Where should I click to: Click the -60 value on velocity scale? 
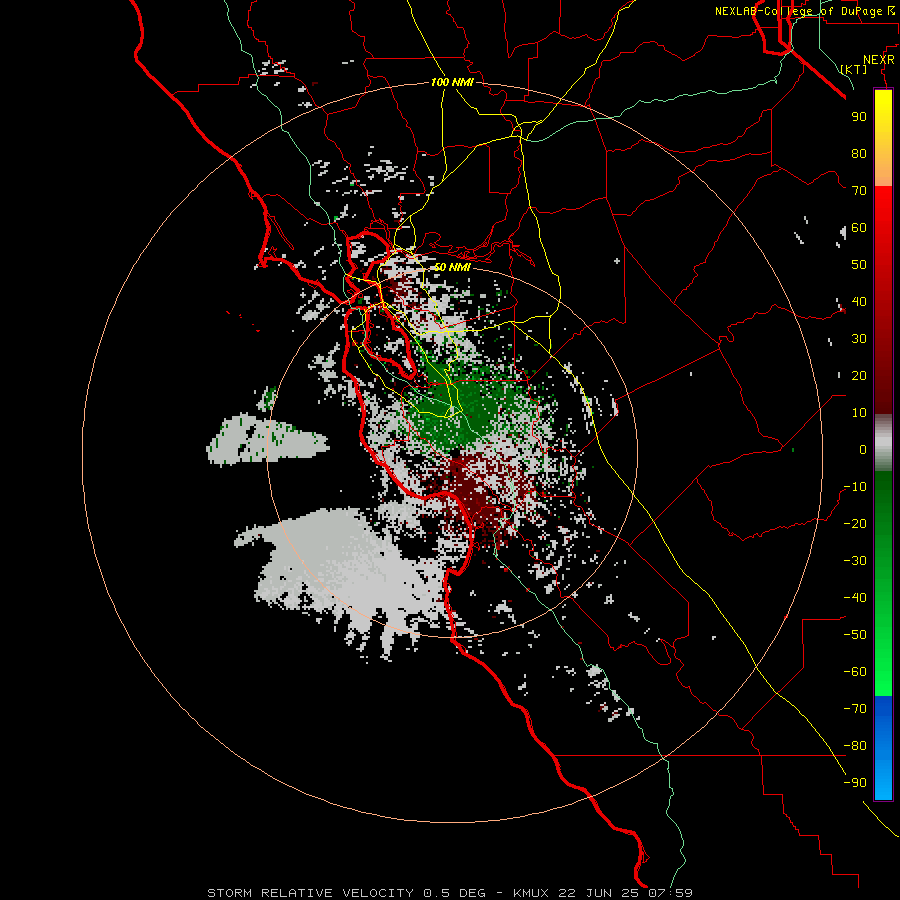click(x=855, y=672)
